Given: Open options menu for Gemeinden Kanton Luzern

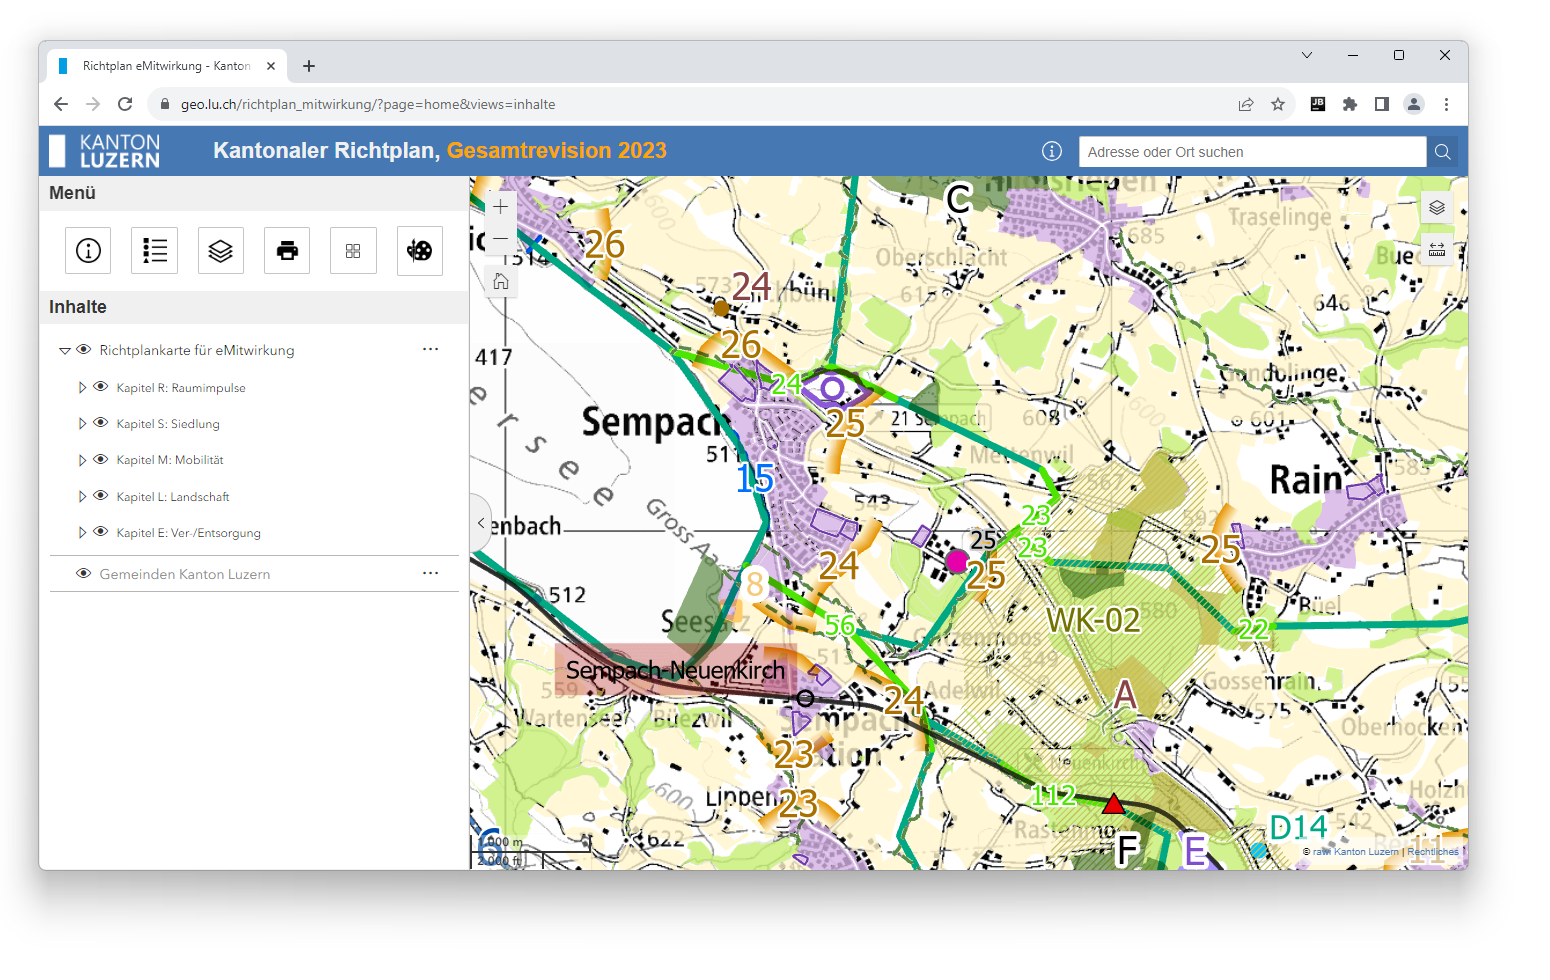Looking at the screenshot, I should click(430, 573).
